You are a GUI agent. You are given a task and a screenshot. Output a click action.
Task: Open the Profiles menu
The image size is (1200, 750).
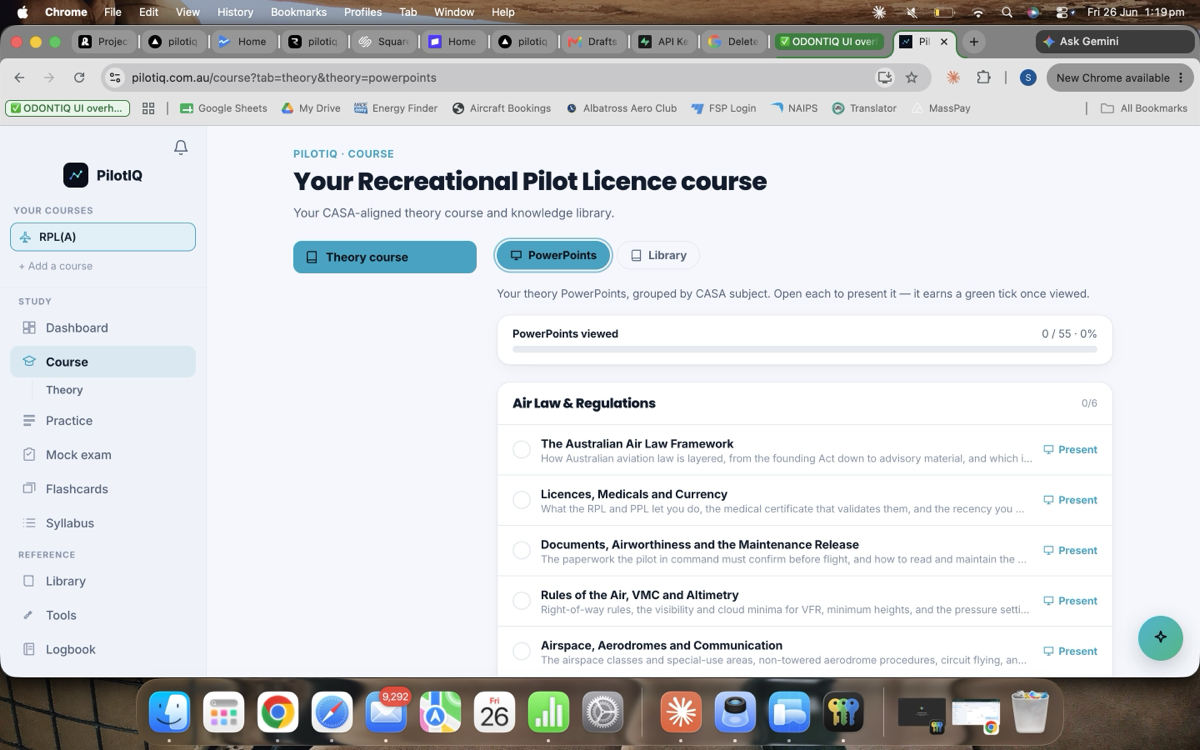(x=363, y=12)
